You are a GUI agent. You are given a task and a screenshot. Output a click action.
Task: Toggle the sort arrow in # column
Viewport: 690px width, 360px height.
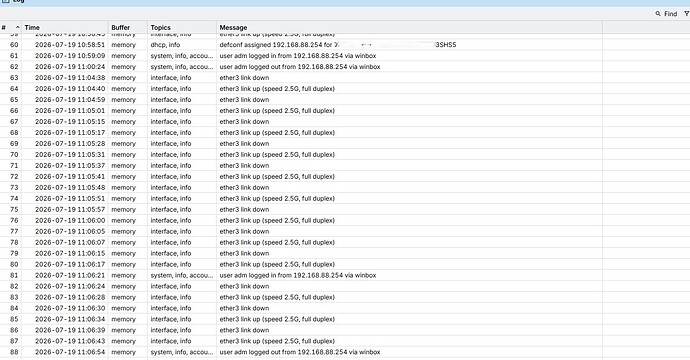(x=18, y=27)
